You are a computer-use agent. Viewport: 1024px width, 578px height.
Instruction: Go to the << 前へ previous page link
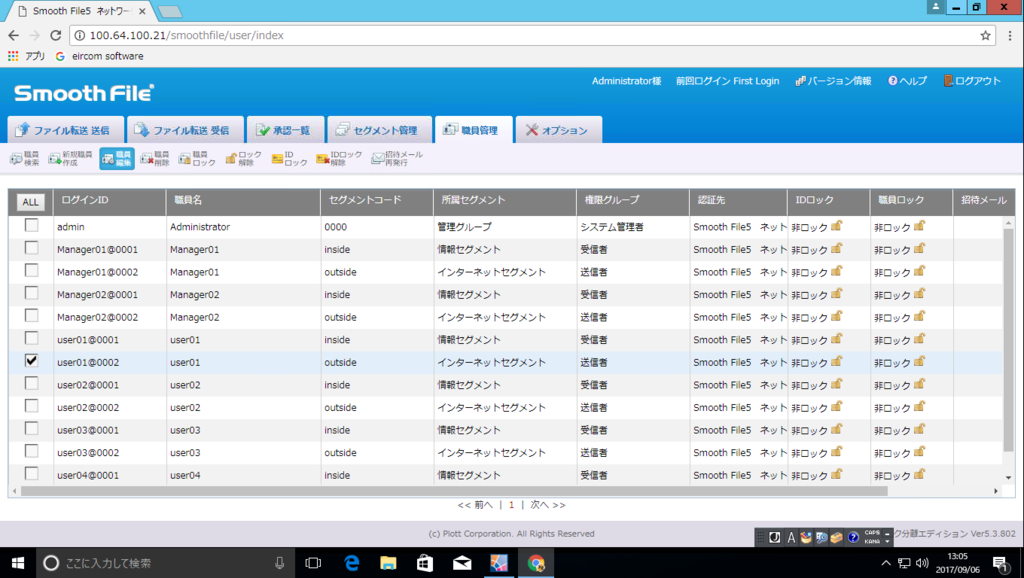click(x=475, y=505)
